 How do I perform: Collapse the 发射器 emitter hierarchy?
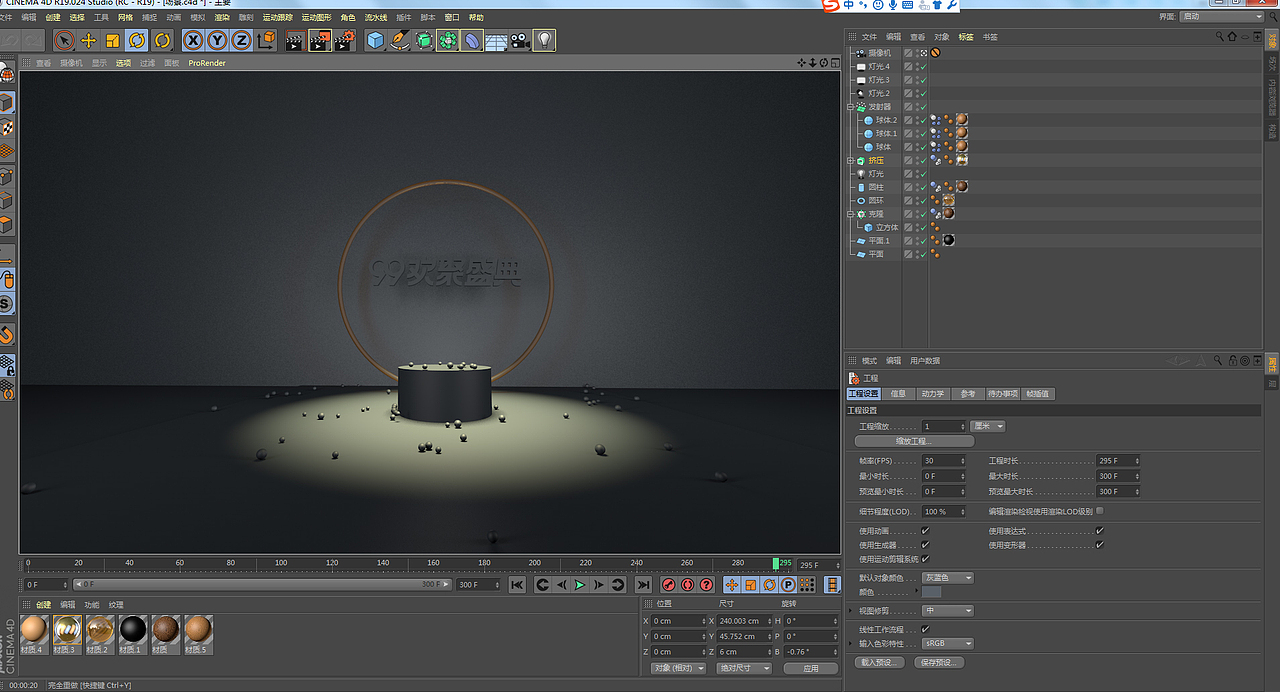(851, 107)
